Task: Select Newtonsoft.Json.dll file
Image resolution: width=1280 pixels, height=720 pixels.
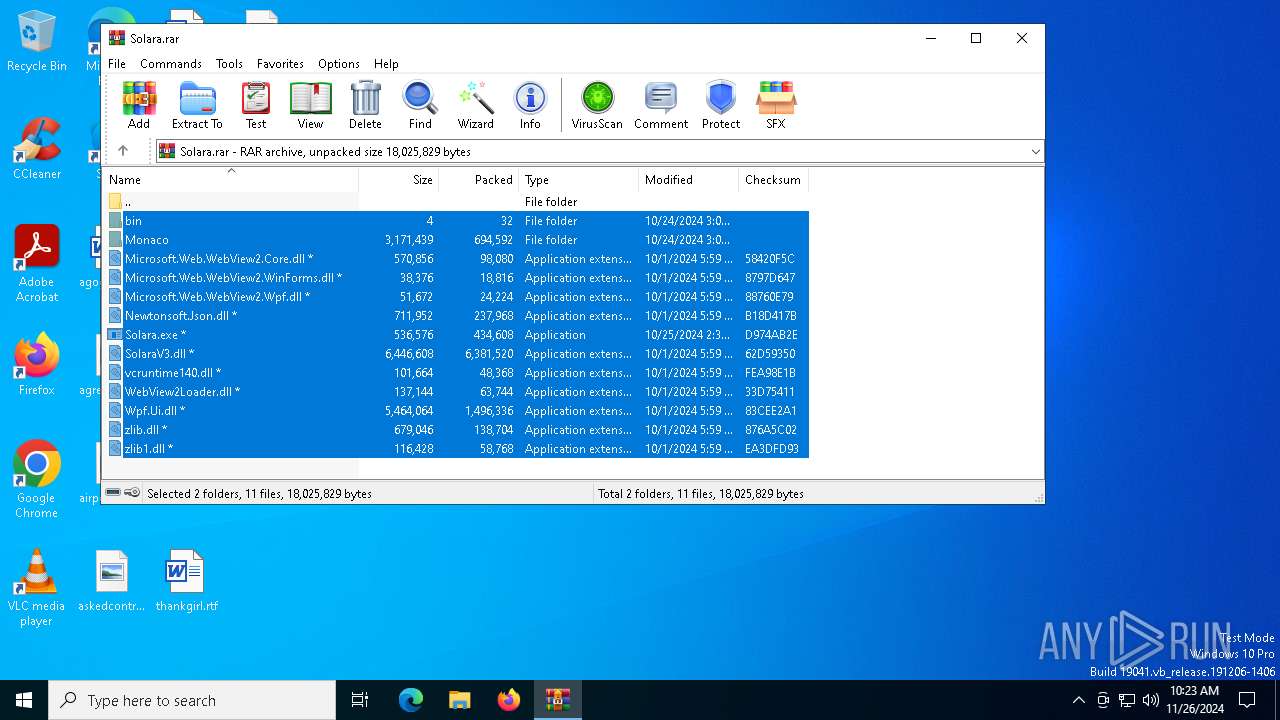Action: tap(456, 315)
